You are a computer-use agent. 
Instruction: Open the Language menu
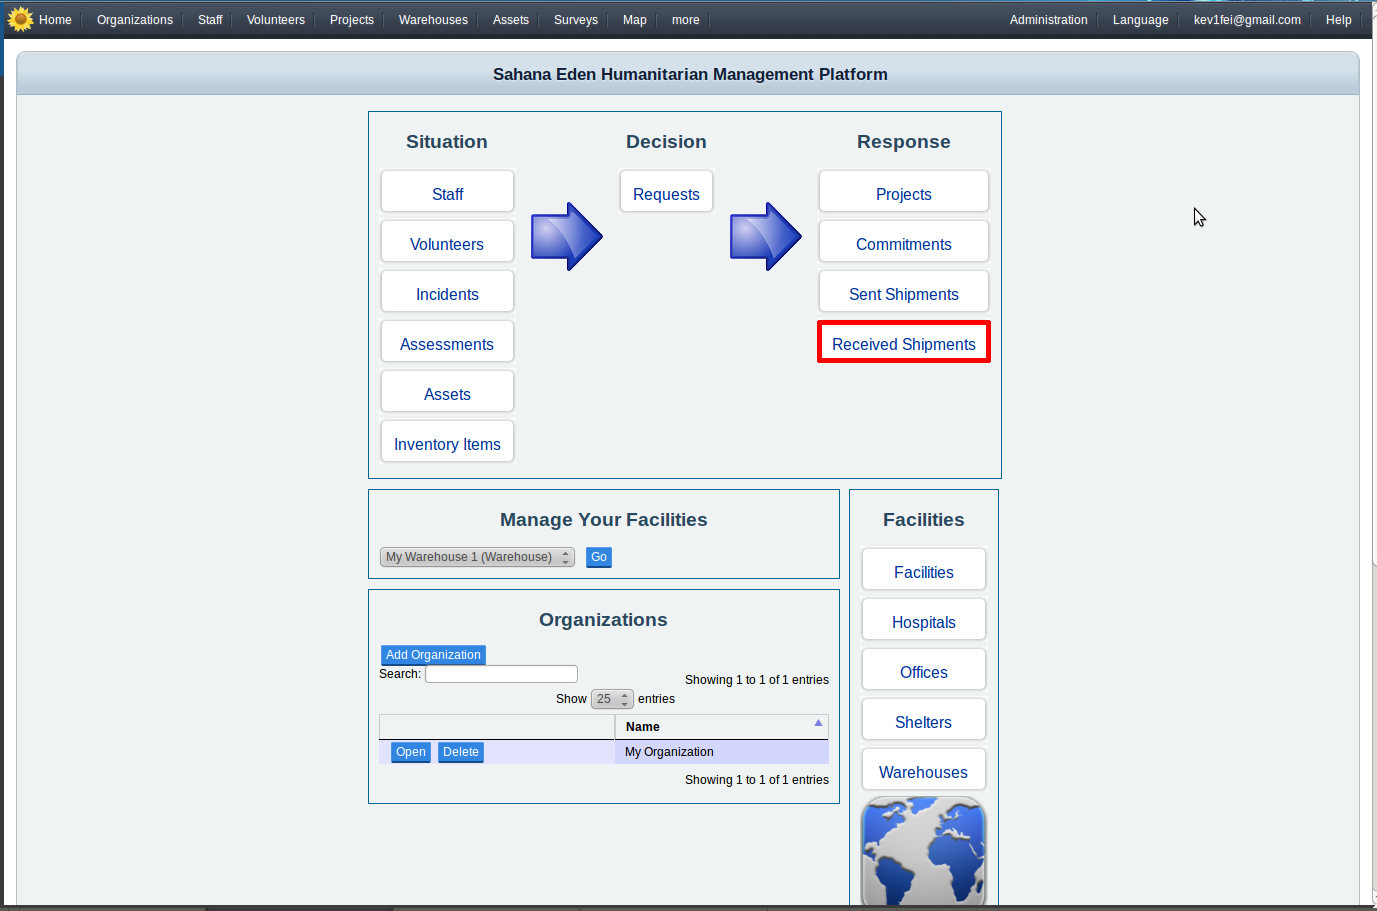(x=1140, y=20)
